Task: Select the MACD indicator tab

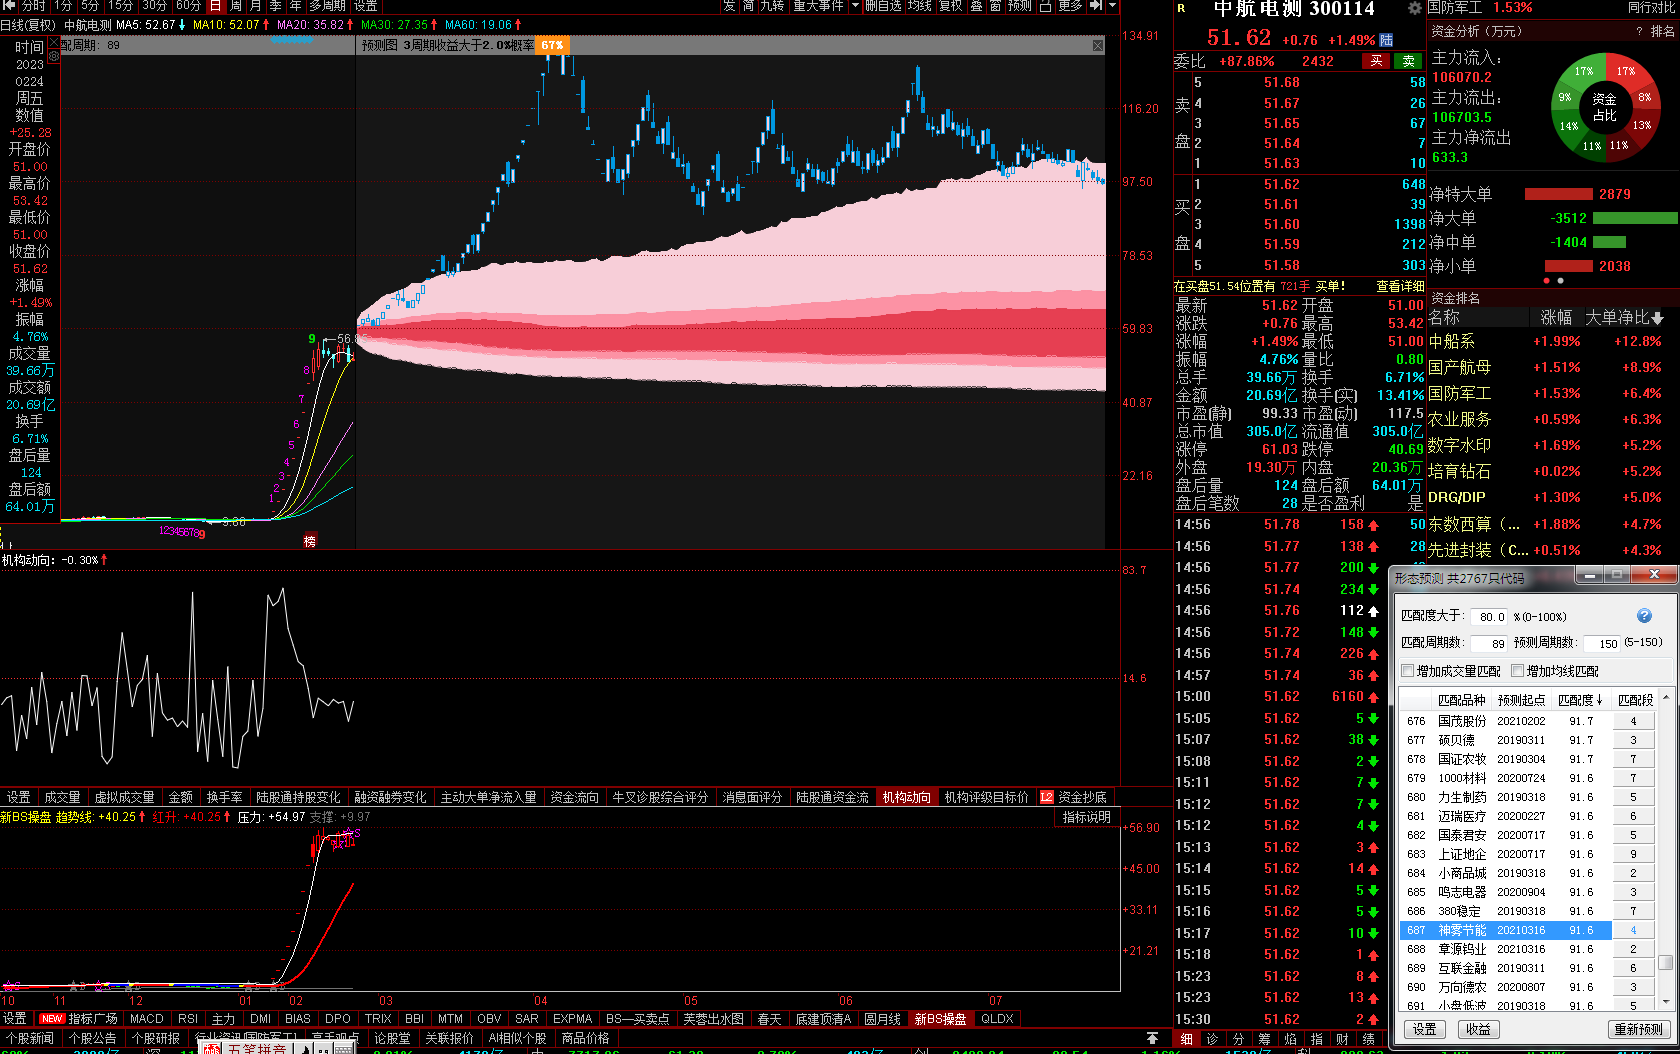Action: (146, 1019)
